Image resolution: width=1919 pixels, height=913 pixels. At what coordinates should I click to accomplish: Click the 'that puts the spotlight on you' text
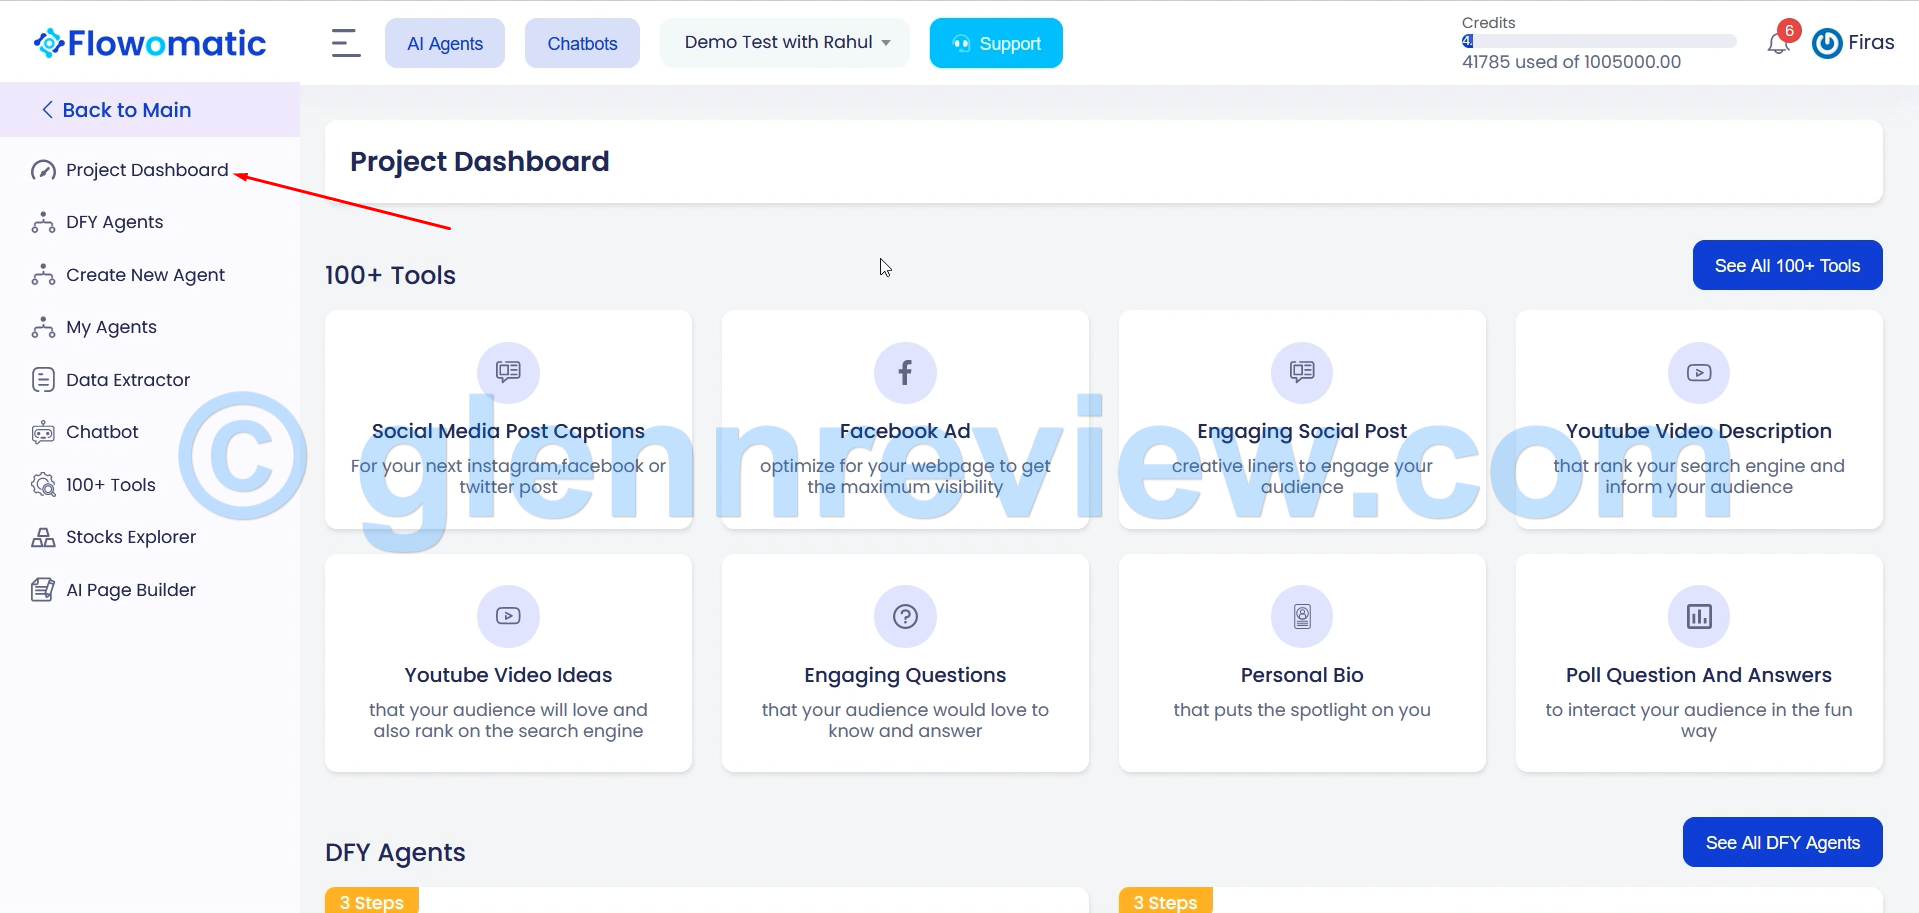1302,710
